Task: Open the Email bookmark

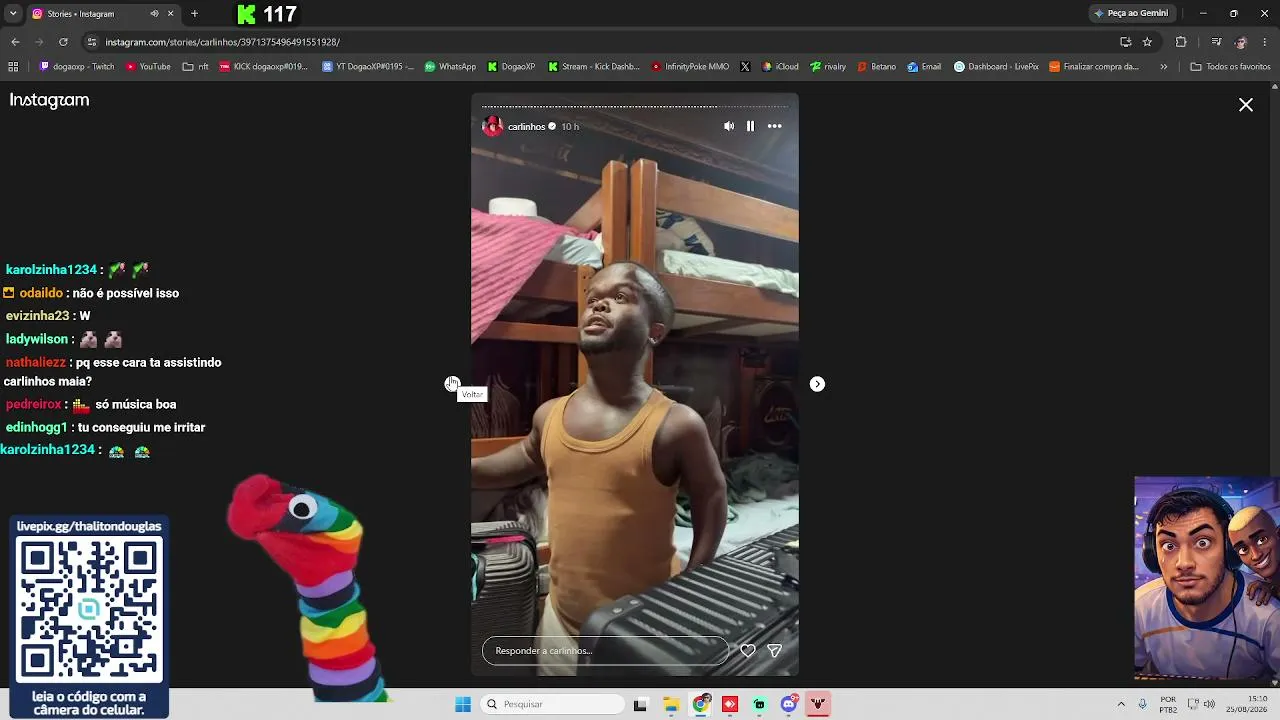Action: (x=924, y=67)
